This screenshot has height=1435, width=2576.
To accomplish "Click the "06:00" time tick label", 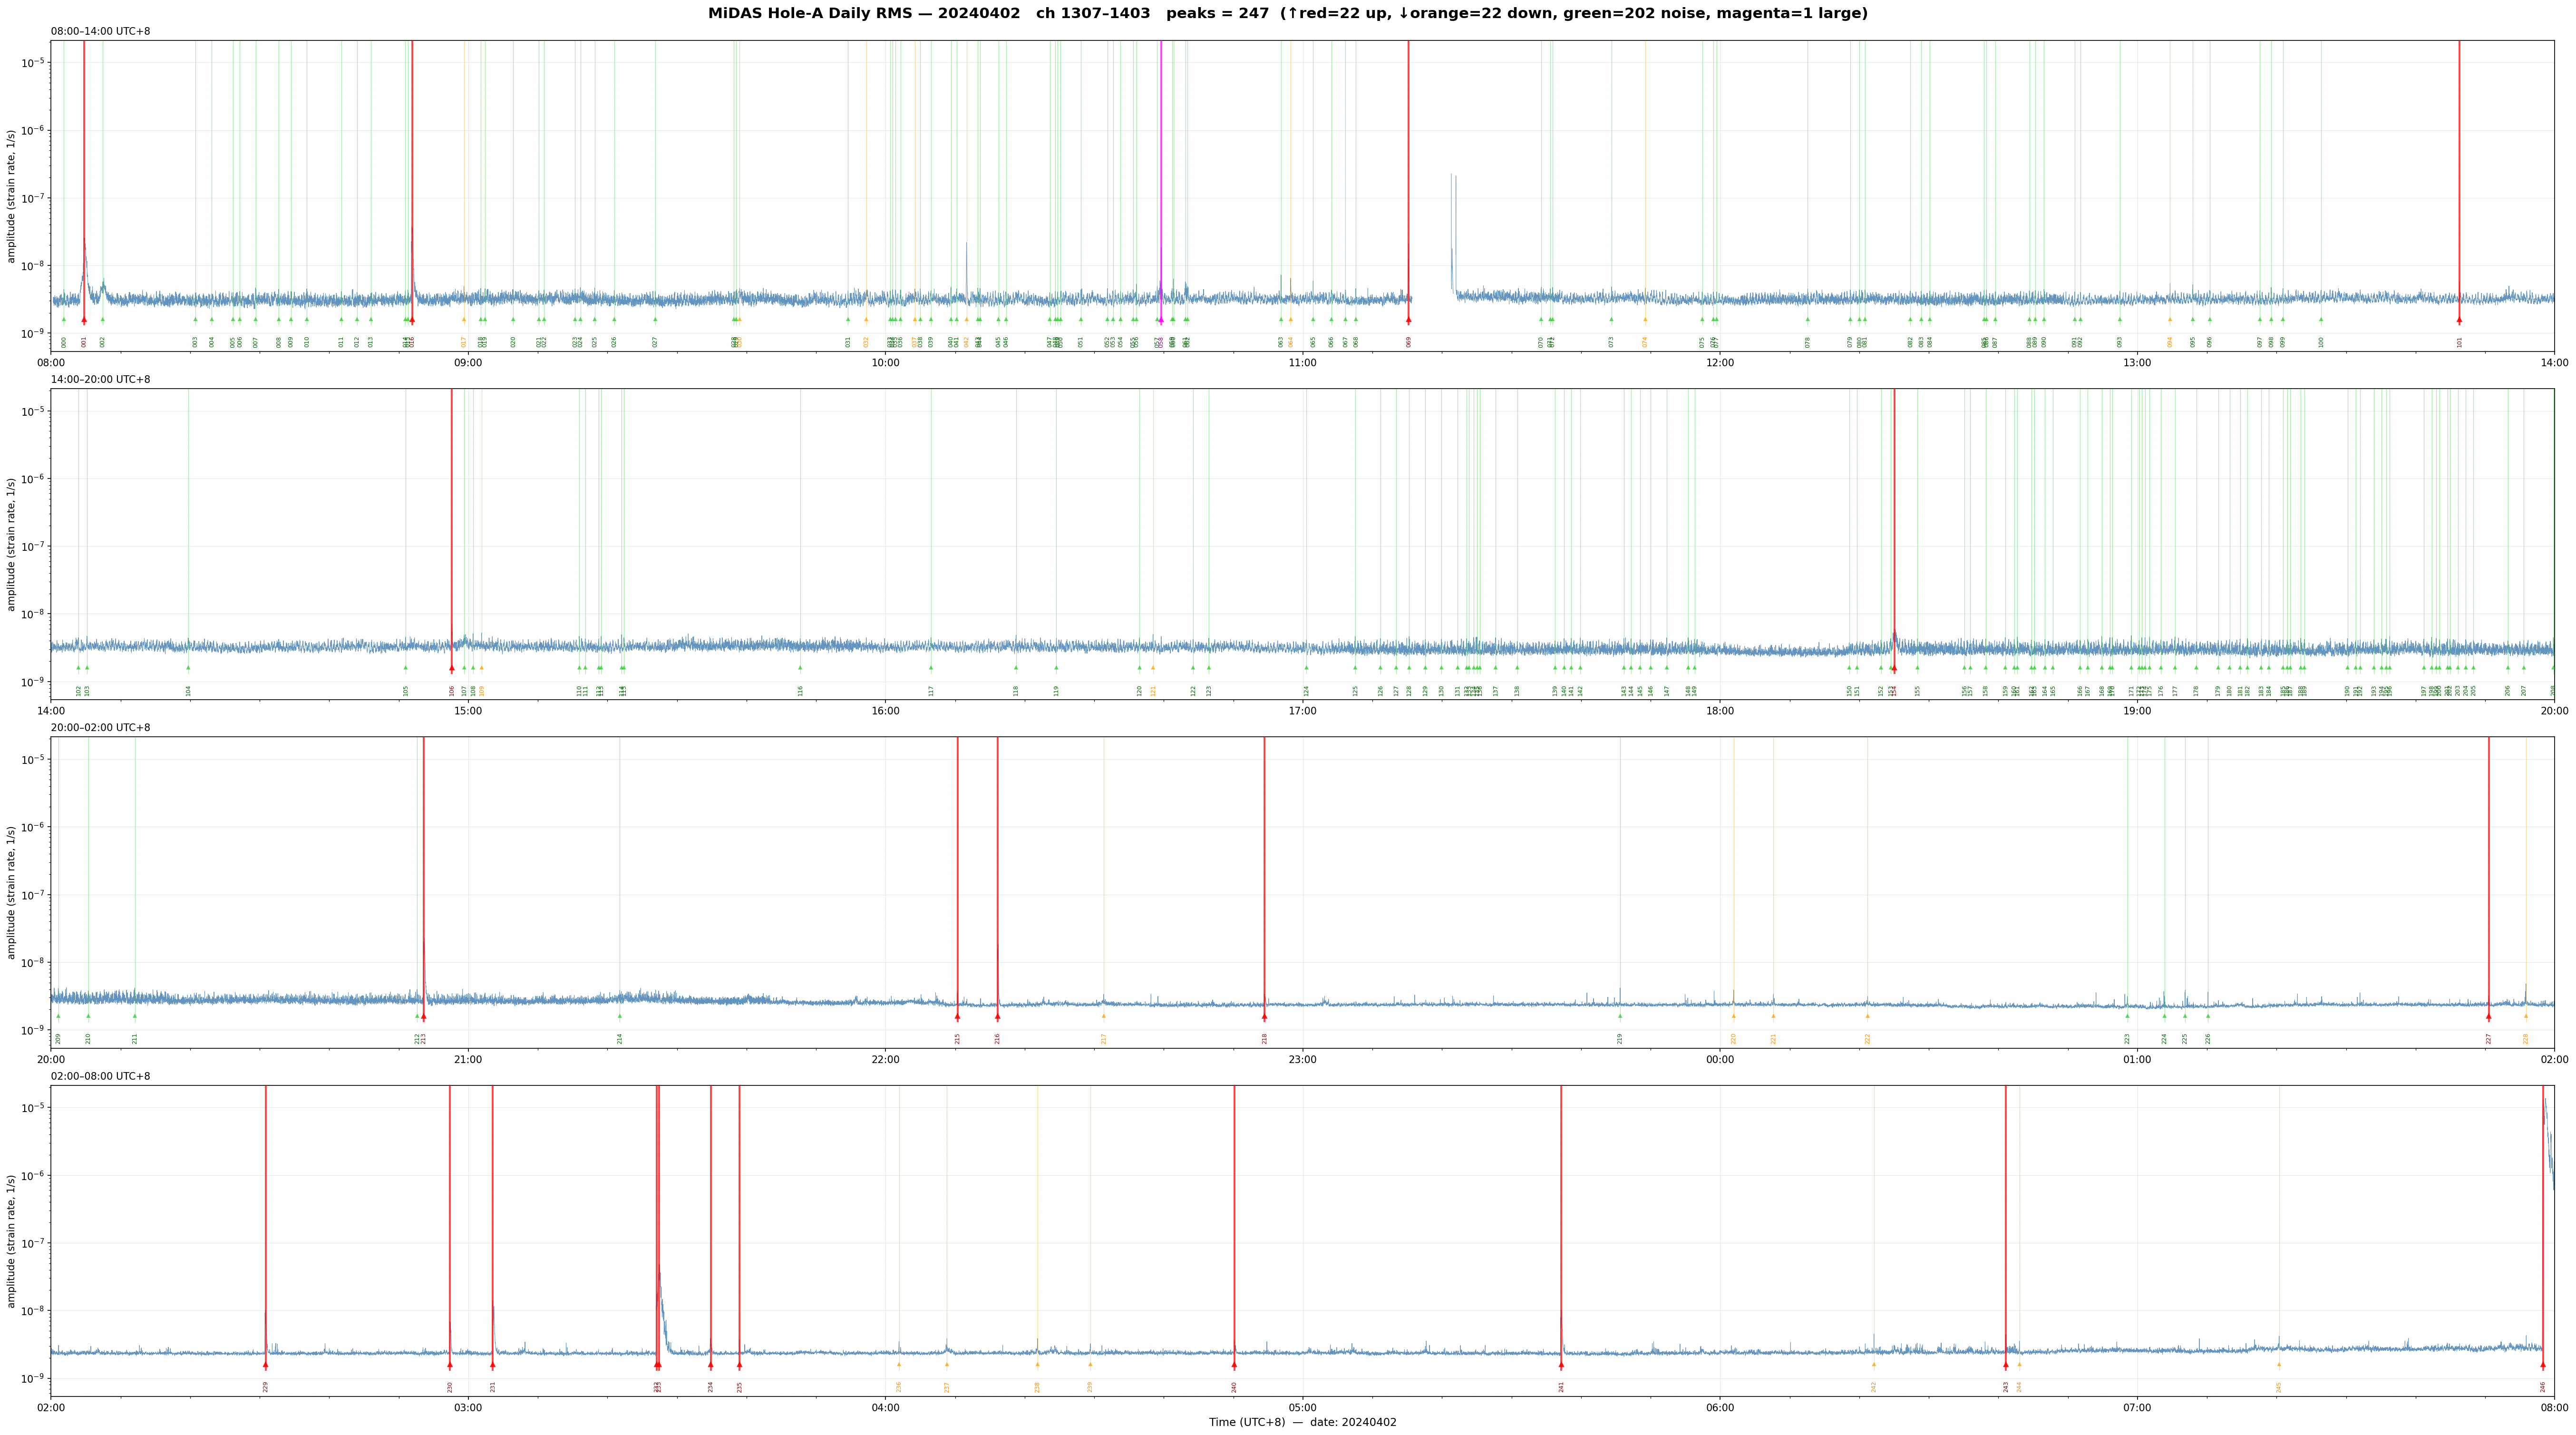I will (x=1720, y=1407).
